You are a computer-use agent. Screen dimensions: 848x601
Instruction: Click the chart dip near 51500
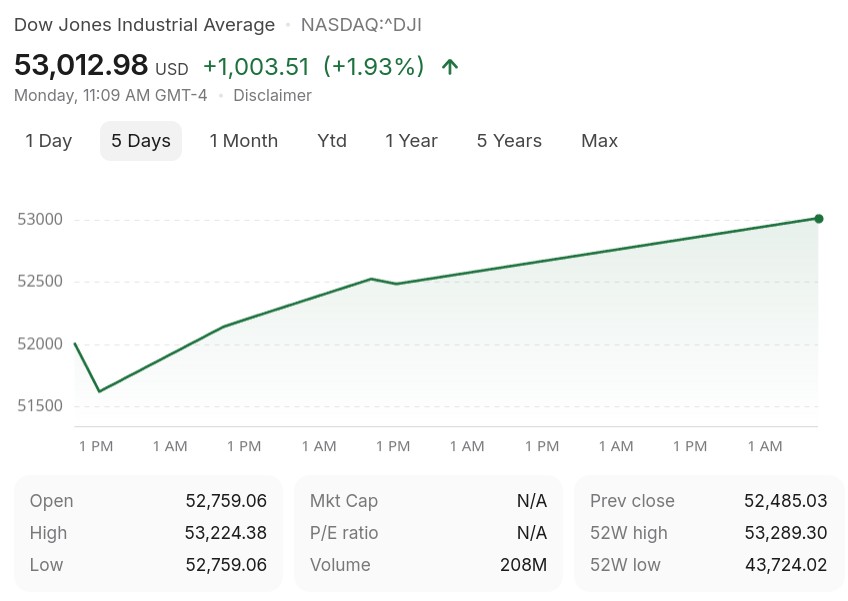(x=100, y=391)
